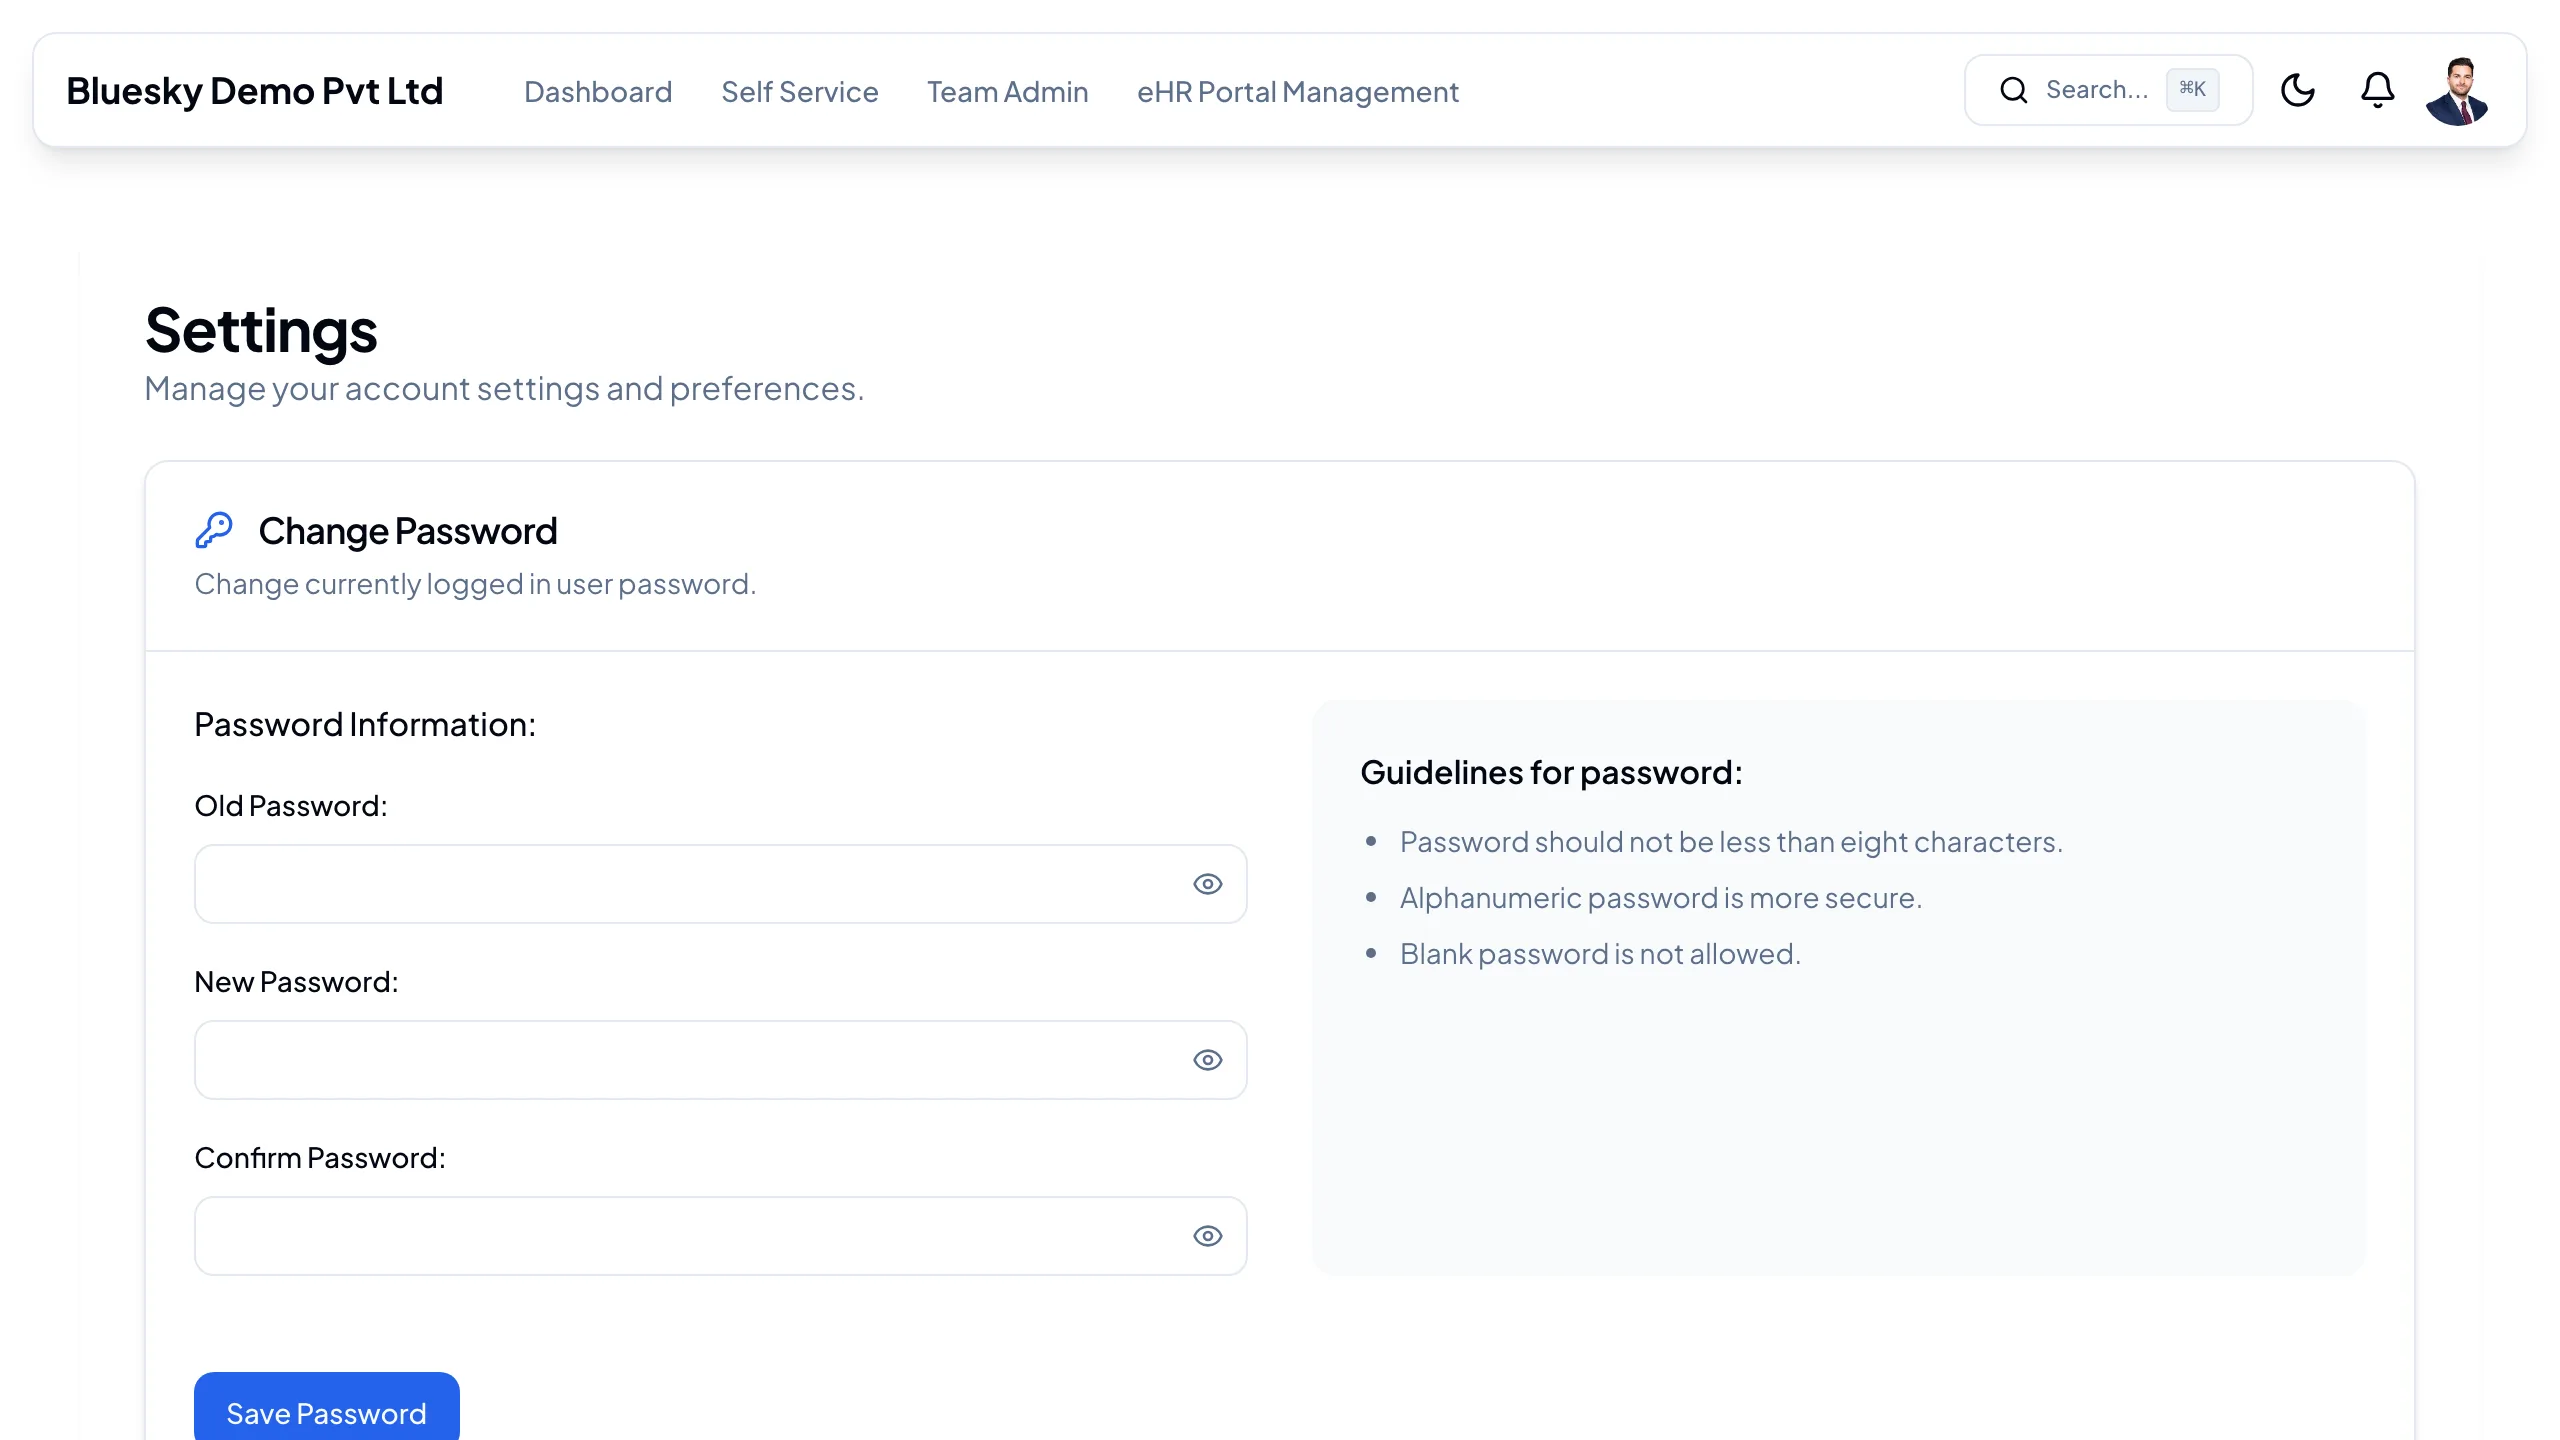Show the Old Password field contents
The height and width of the screenshot is (1440, 2560).
tap(1207, 884)
